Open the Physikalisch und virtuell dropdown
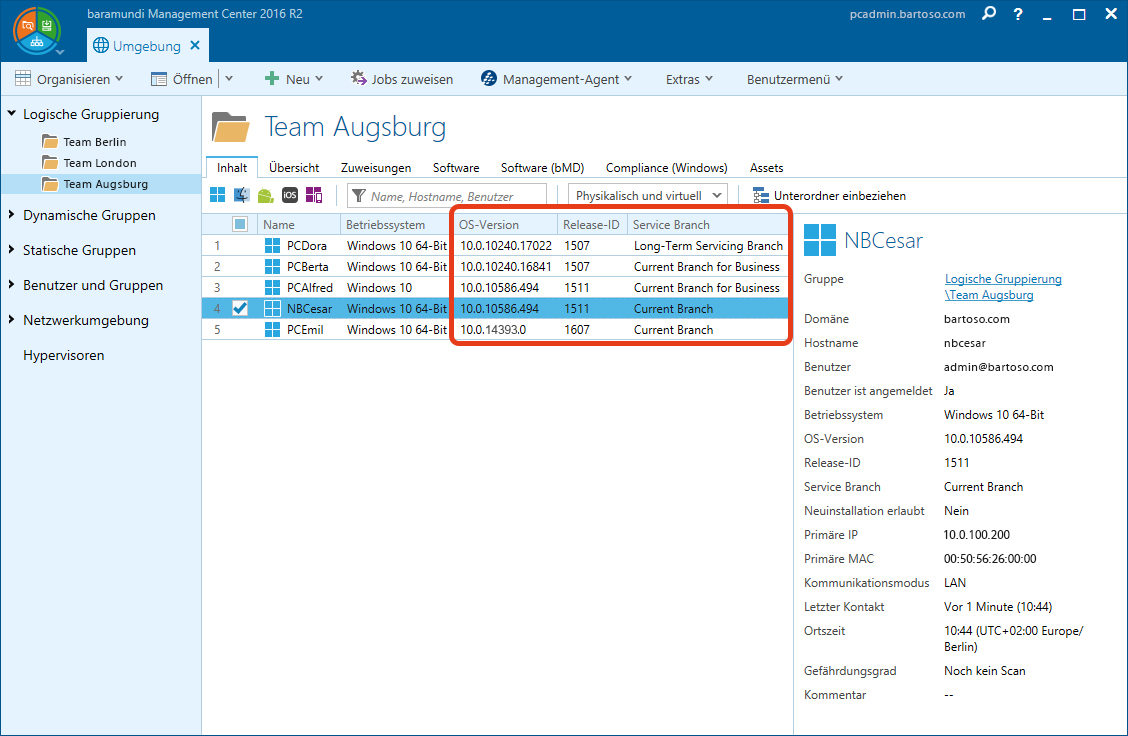This screenshot has width=1128, height=736. tap(648, 196)
